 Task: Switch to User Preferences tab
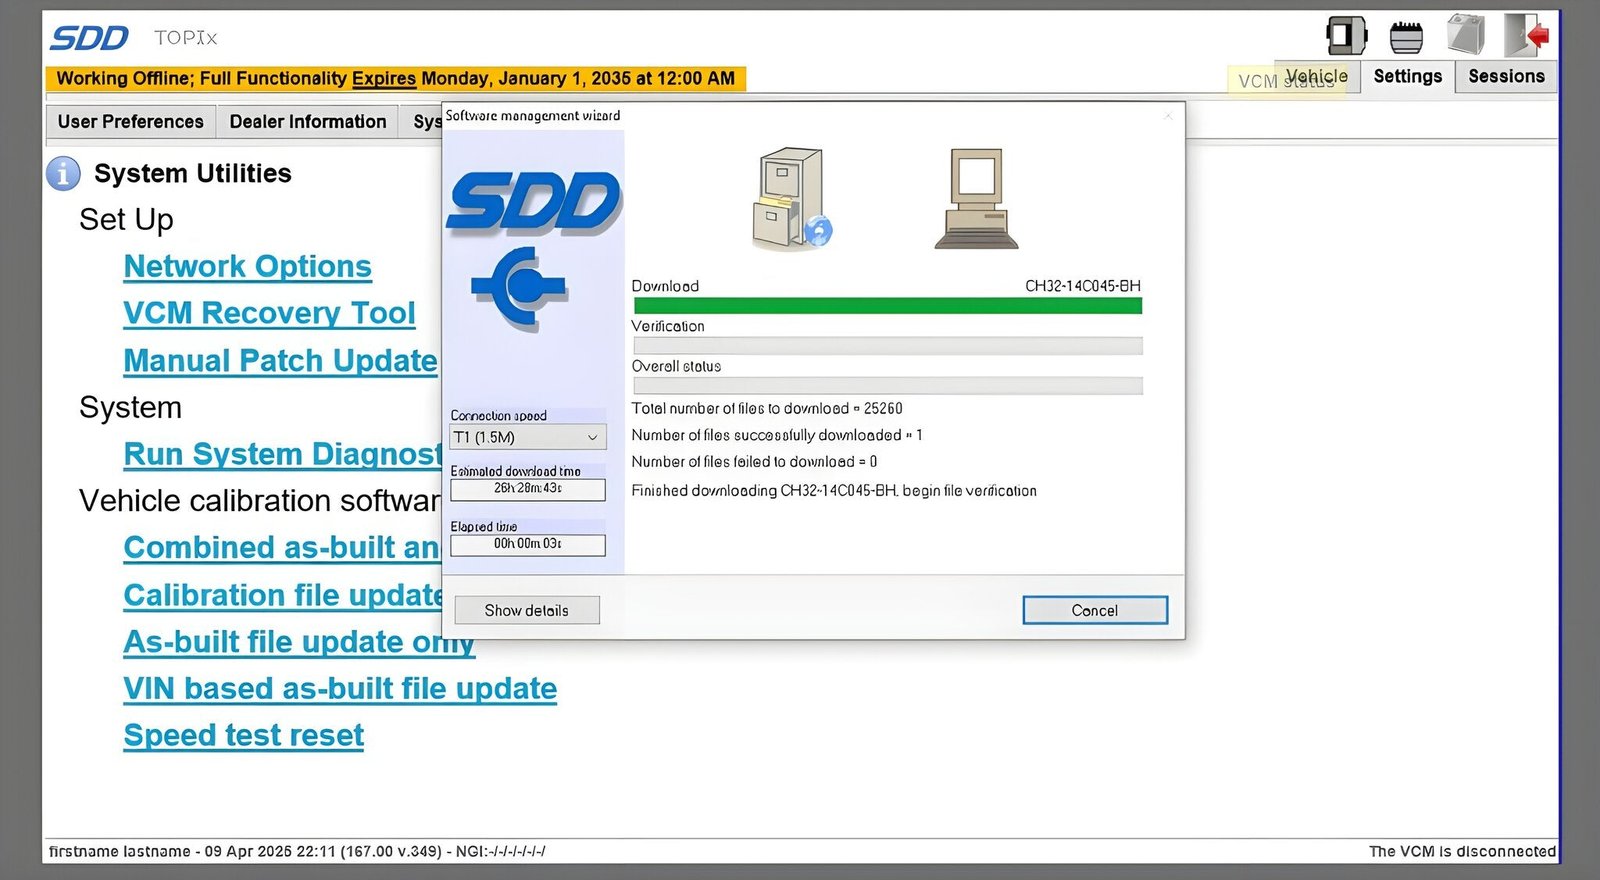click(130, 121)
